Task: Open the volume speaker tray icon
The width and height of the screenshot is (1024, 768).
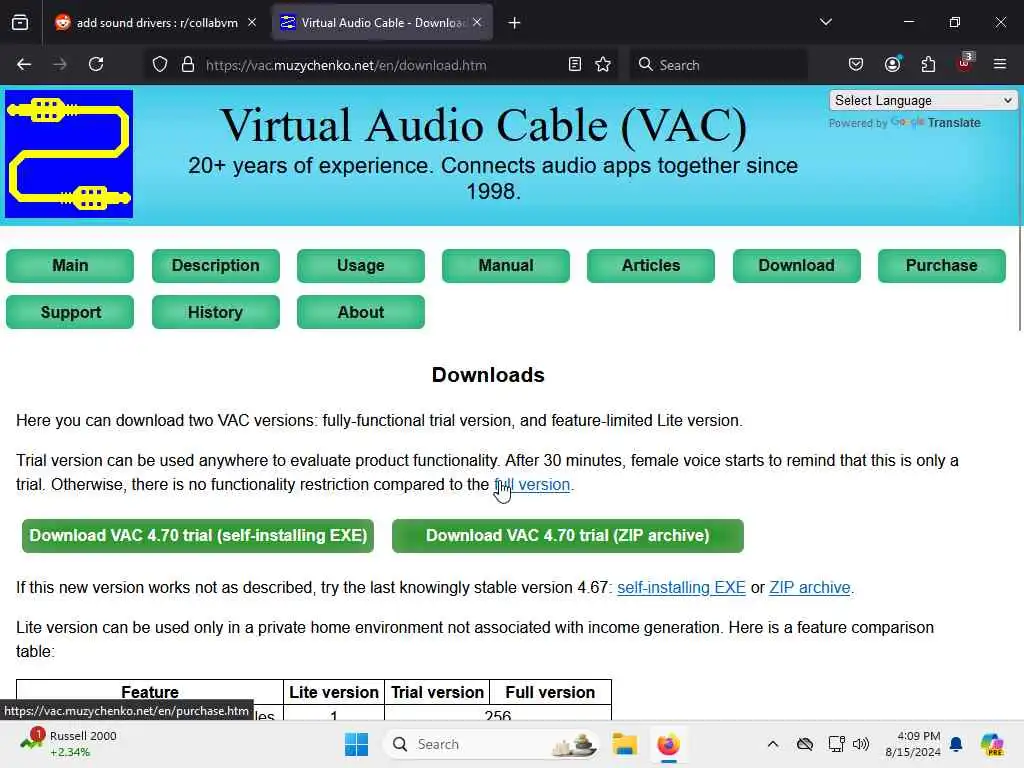Action: click(861, 744)
